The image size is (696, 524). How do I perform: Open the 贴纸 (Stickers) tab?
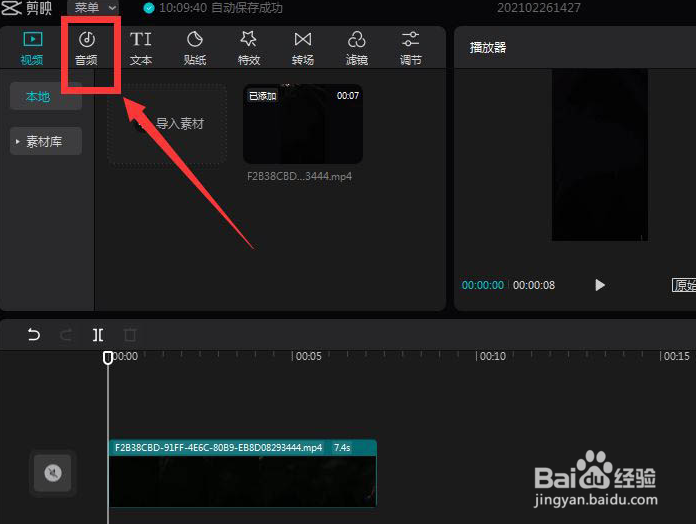[x=195, y=48]
